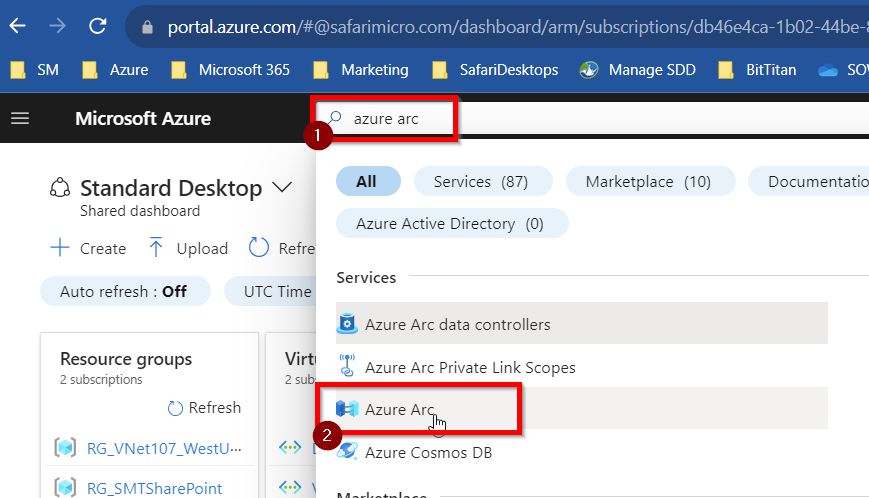Create a new dashboard with Create

click(x=89, y=248)
